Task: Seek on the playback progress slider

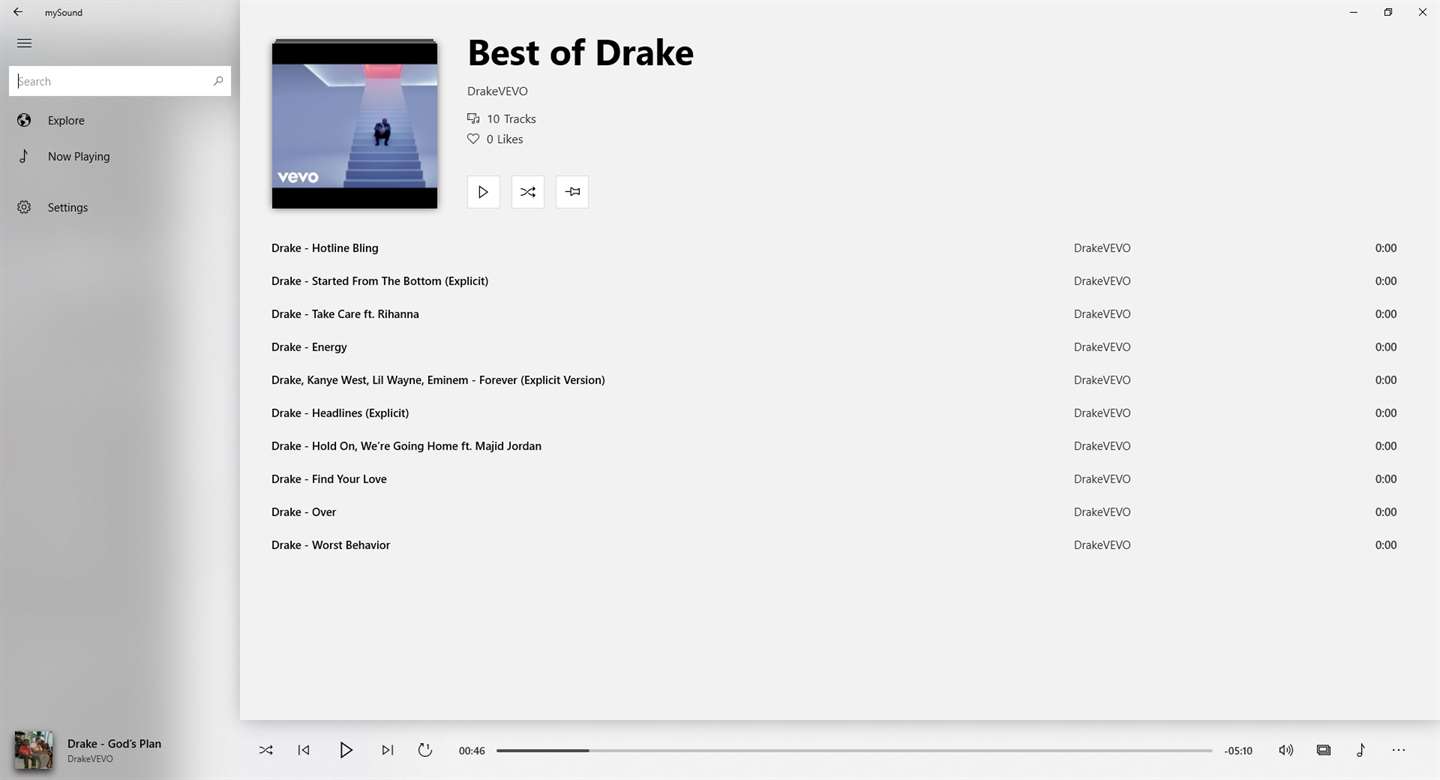Action: (854, 750)
